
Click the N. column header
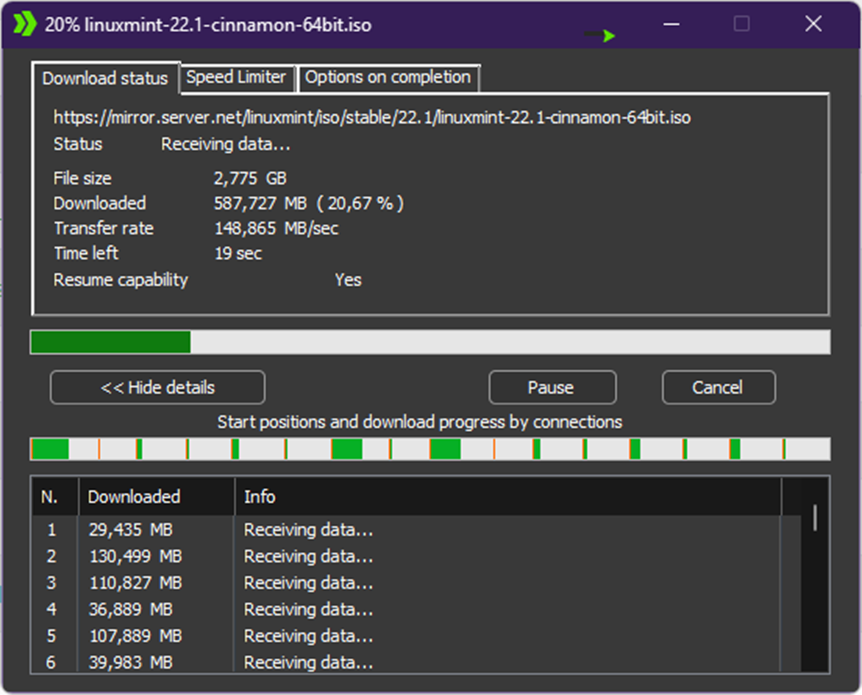pyautogui.click(x=56, y=497)
